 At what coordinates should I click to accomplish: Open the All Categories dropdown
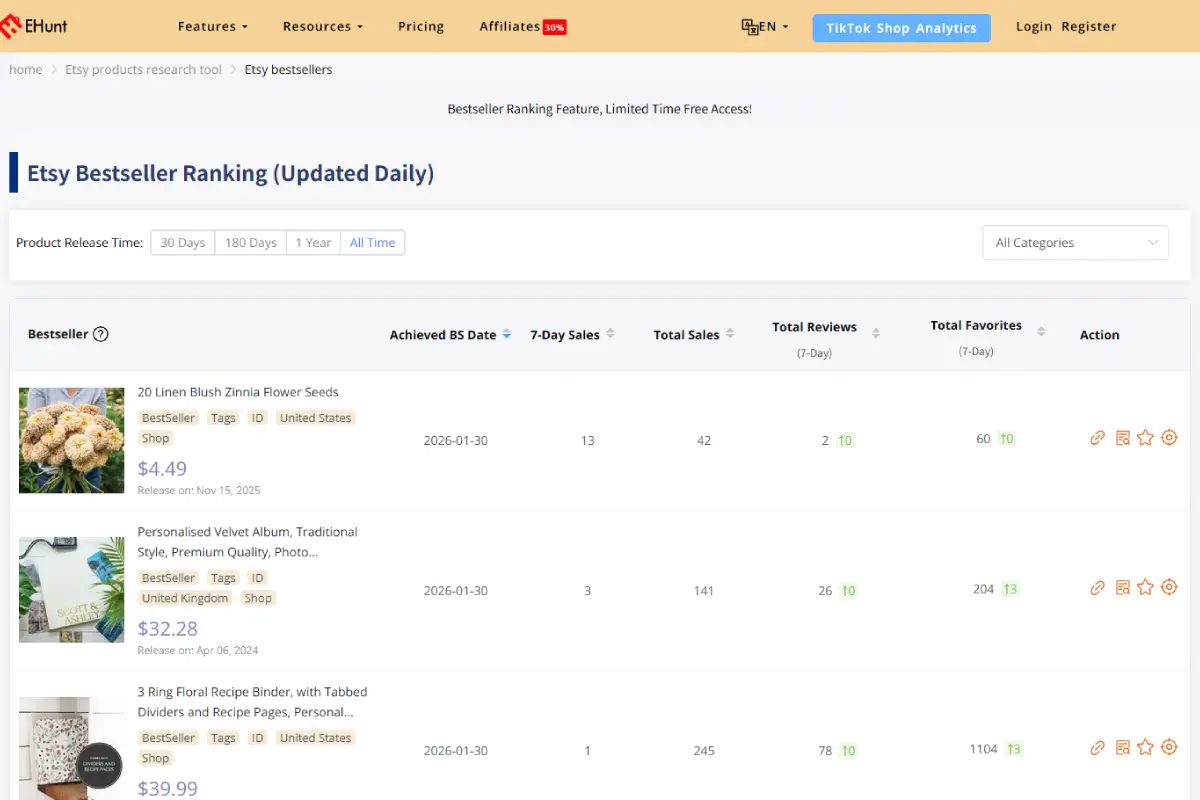click(1075, 242)
